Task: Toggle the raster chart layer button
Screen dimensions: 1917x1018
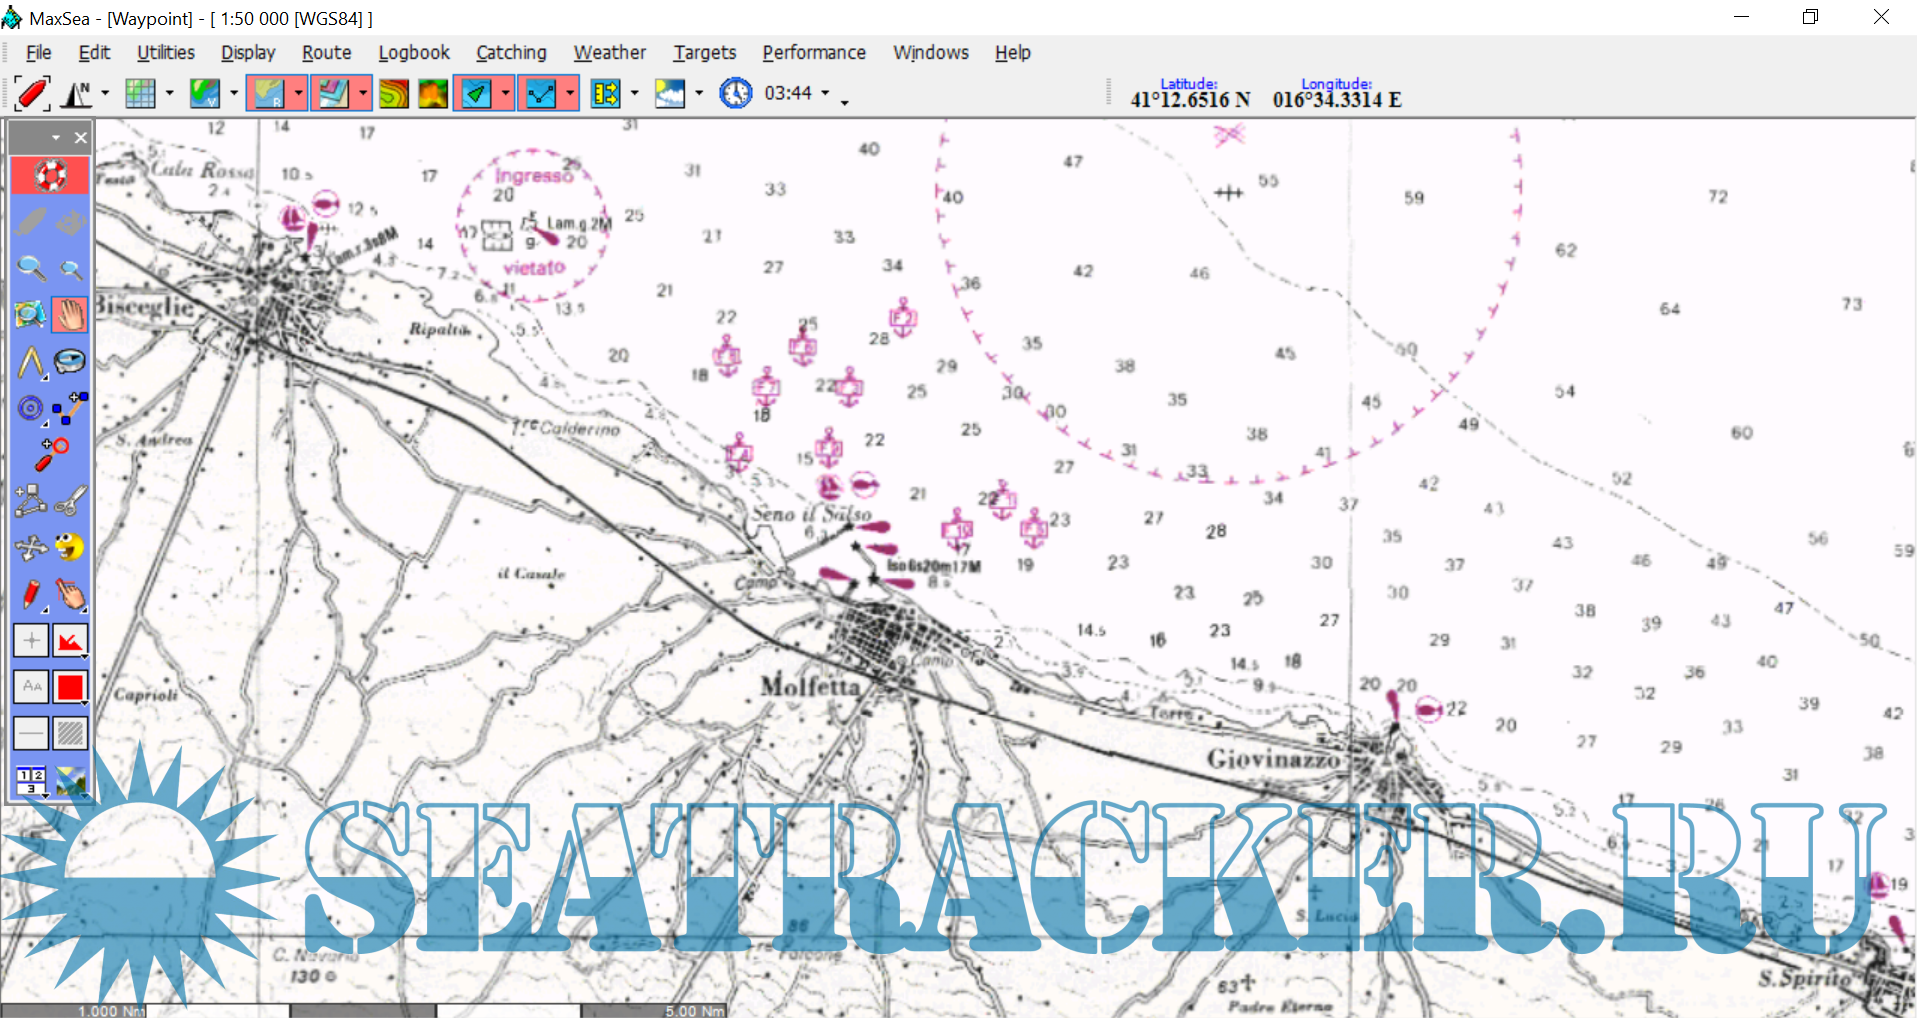Action: (x=268, y=94)
